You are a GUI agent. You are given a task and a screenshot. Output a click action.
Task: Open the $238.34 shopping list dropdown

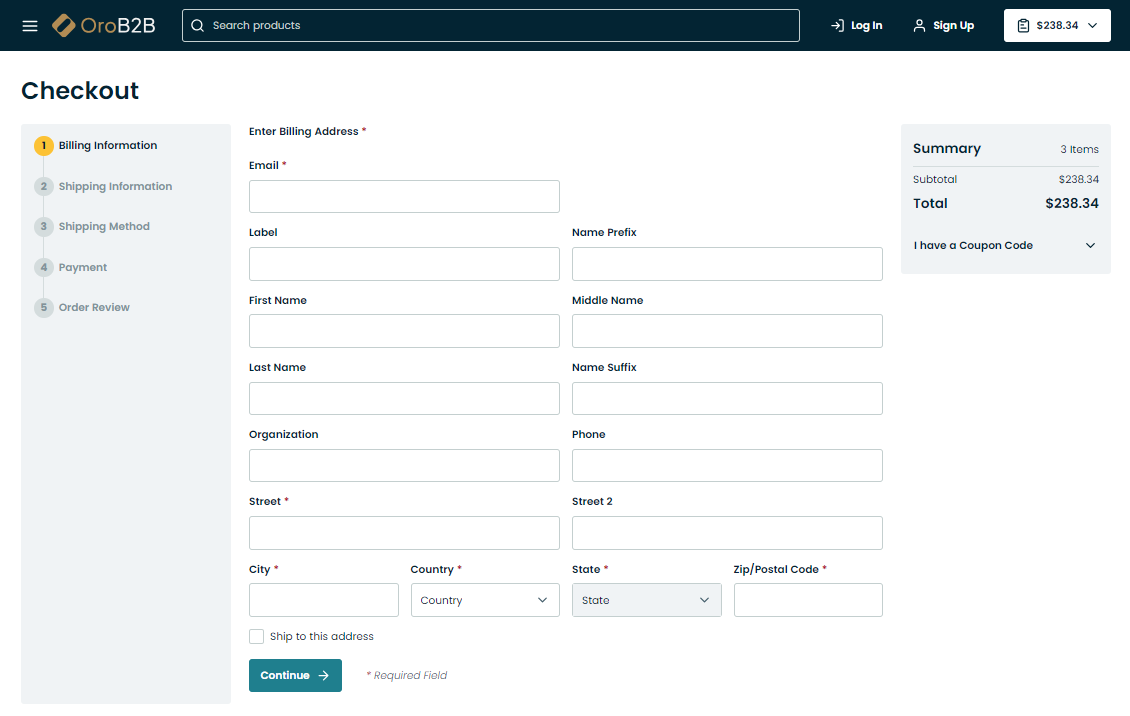[x=1057, y=25]
